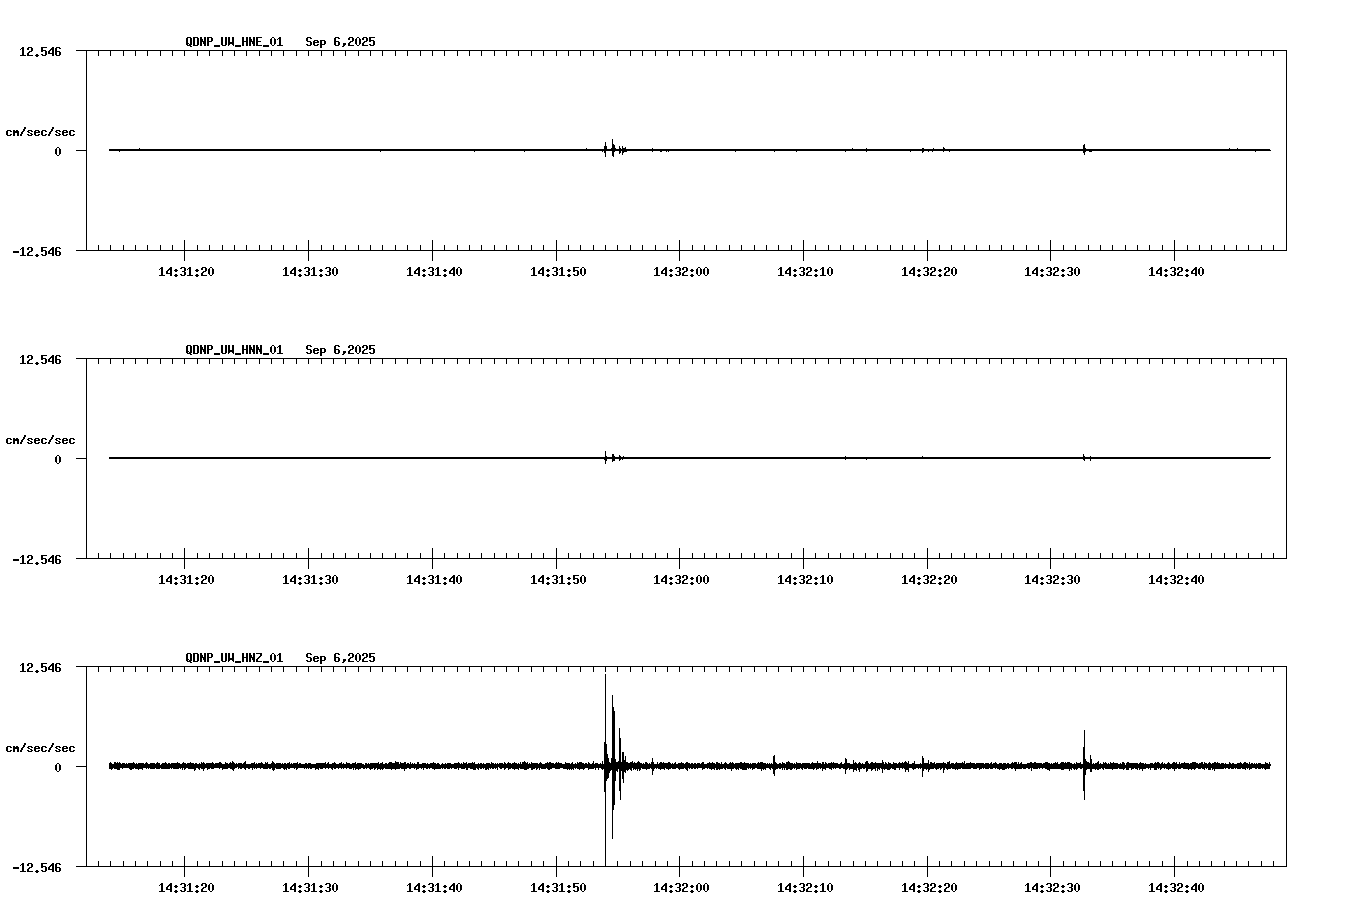Click the QDNP_UW_HNN_01 channel label
1358x924 pixels.
233,350
